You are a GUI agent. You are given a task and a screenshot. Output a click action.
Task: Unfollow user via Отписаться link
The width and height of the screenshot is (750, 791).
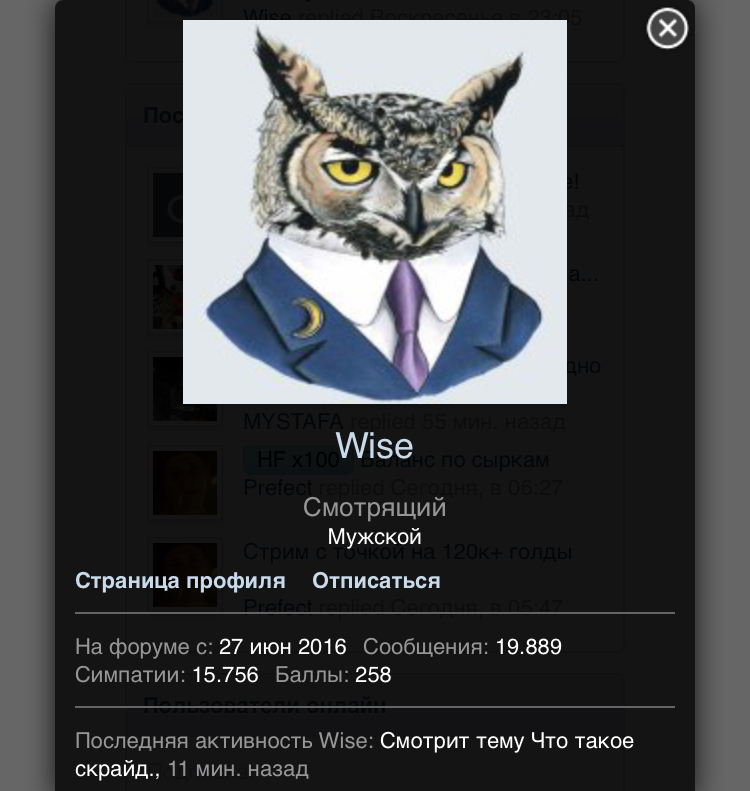pos(376,581)
